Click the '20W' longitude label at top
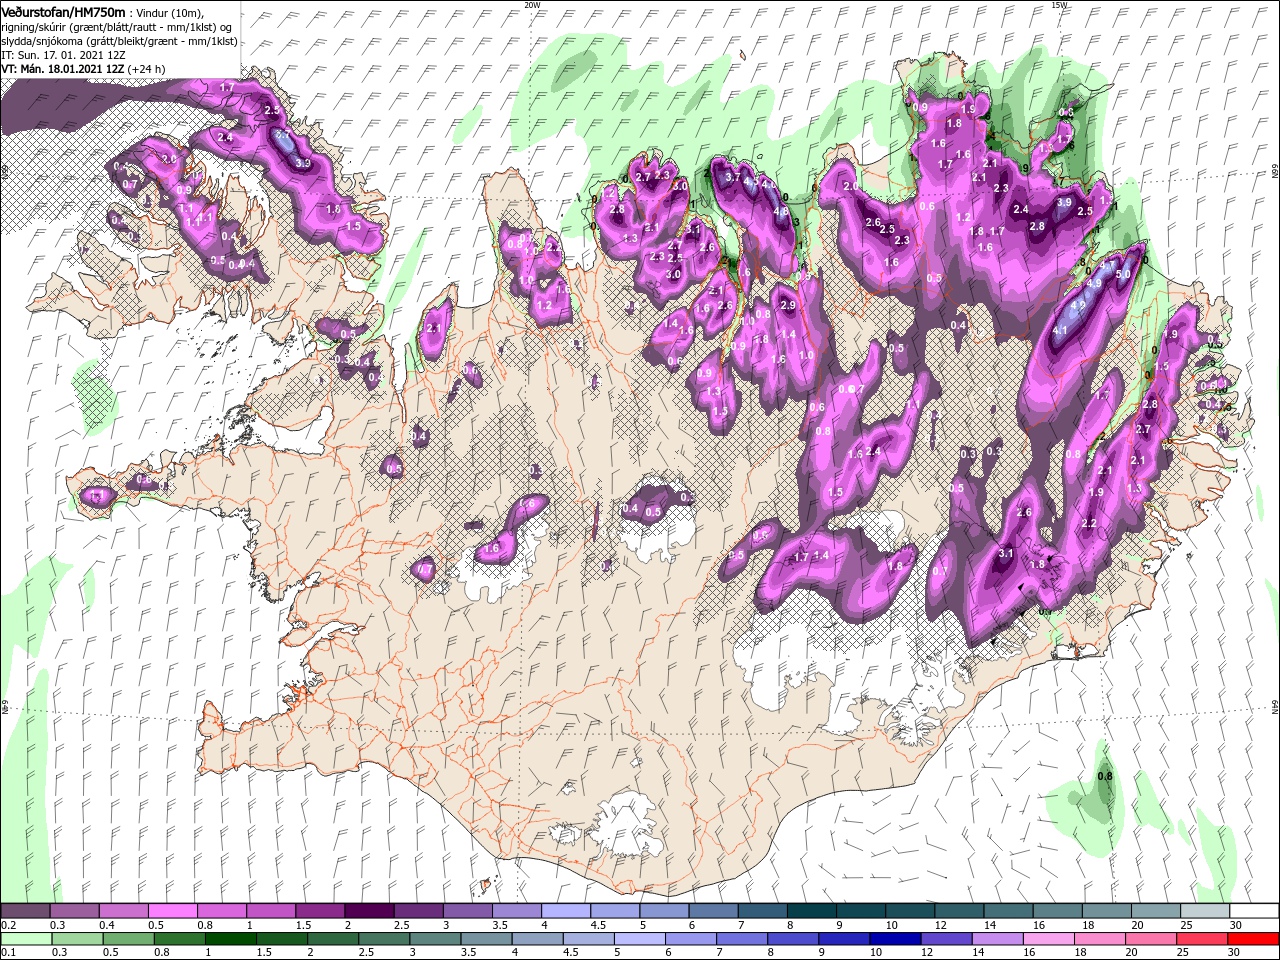 pyautogui.click(x=533, y=5)
